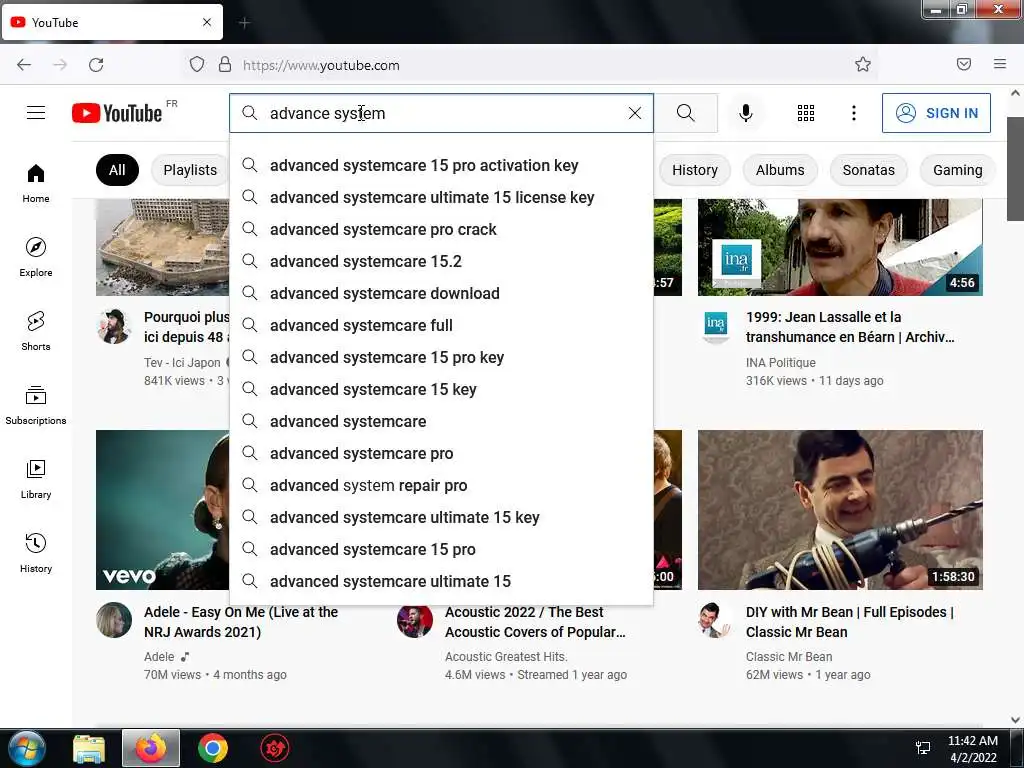Choose suggestion 'advanced systemcare 15 pro'
The image size is (1024, 768).
pyautogui.click(x=441, y=549)
